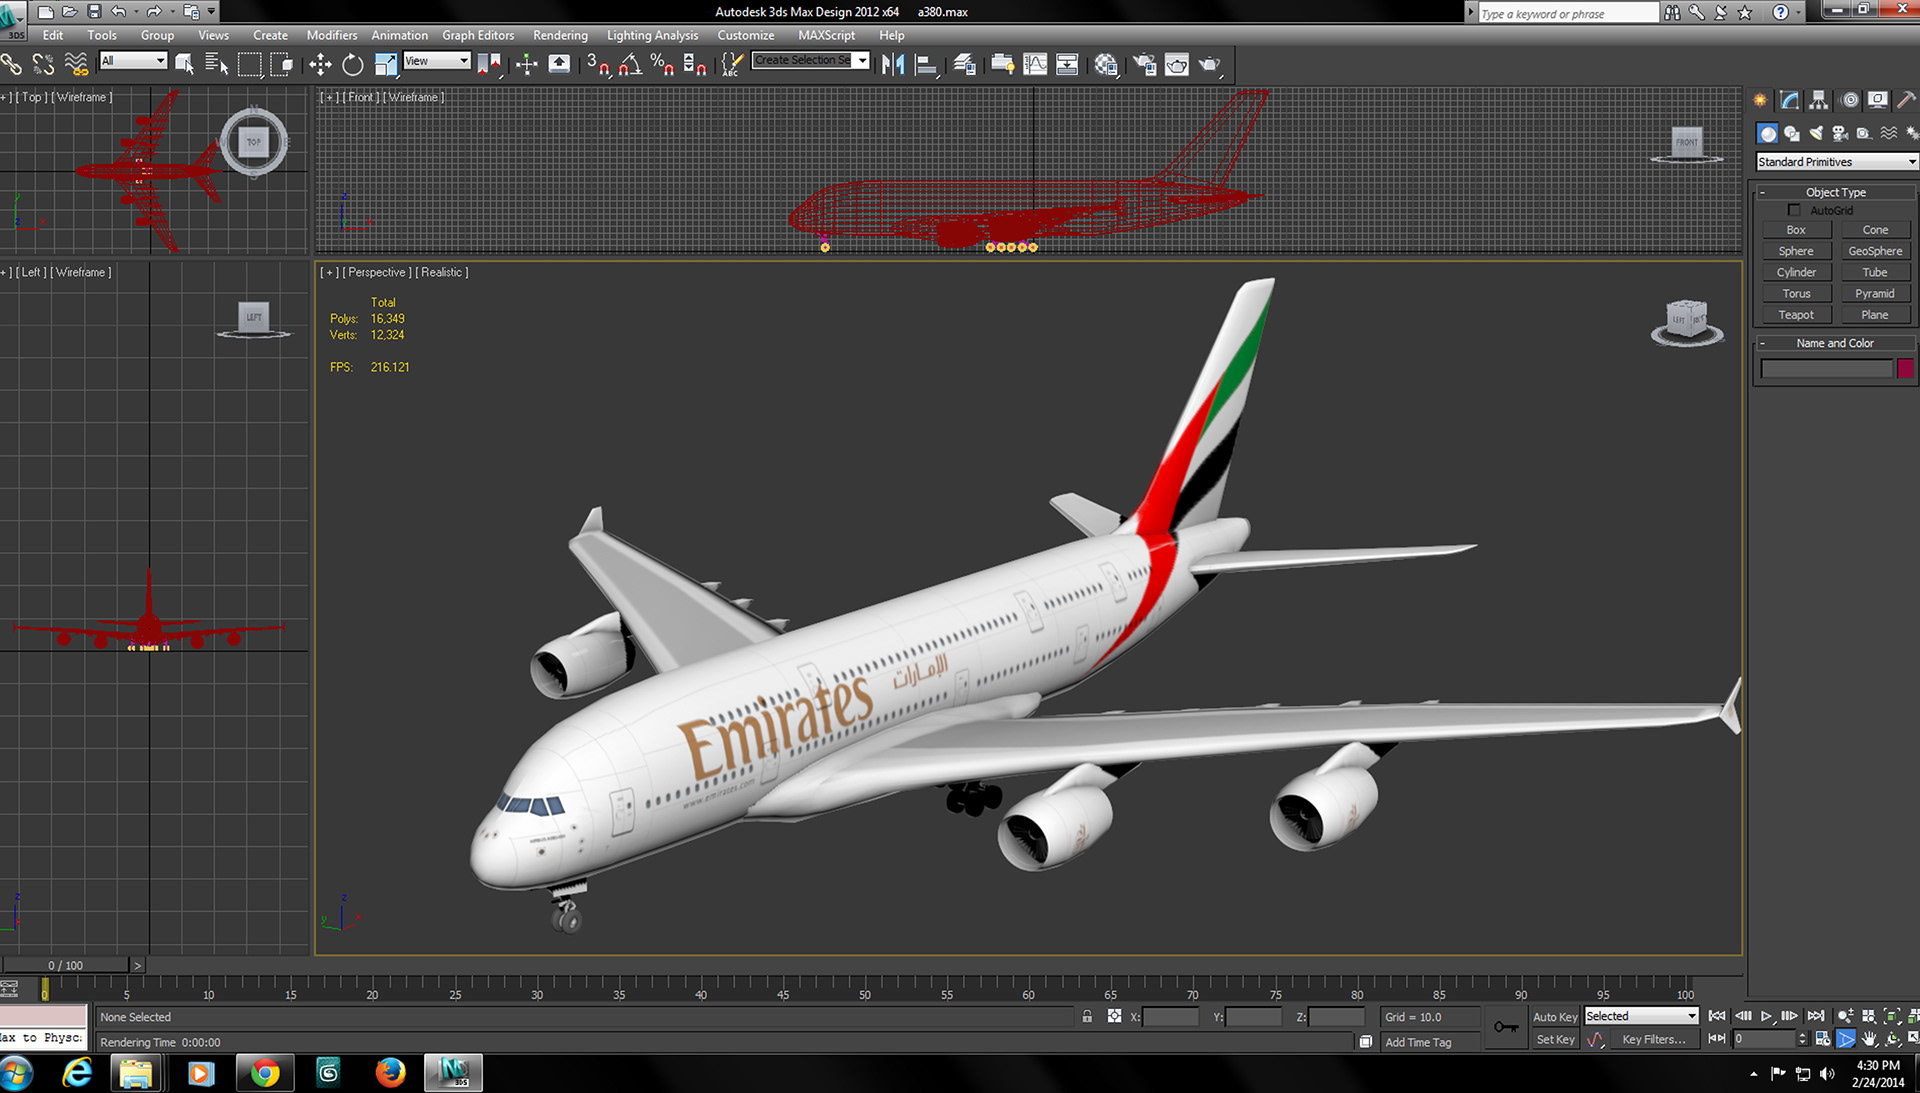The height and width of the screenshot is (1093, 1920).
Task: Toggle the Selection Lock padlock
Action: (1087, 1016)
